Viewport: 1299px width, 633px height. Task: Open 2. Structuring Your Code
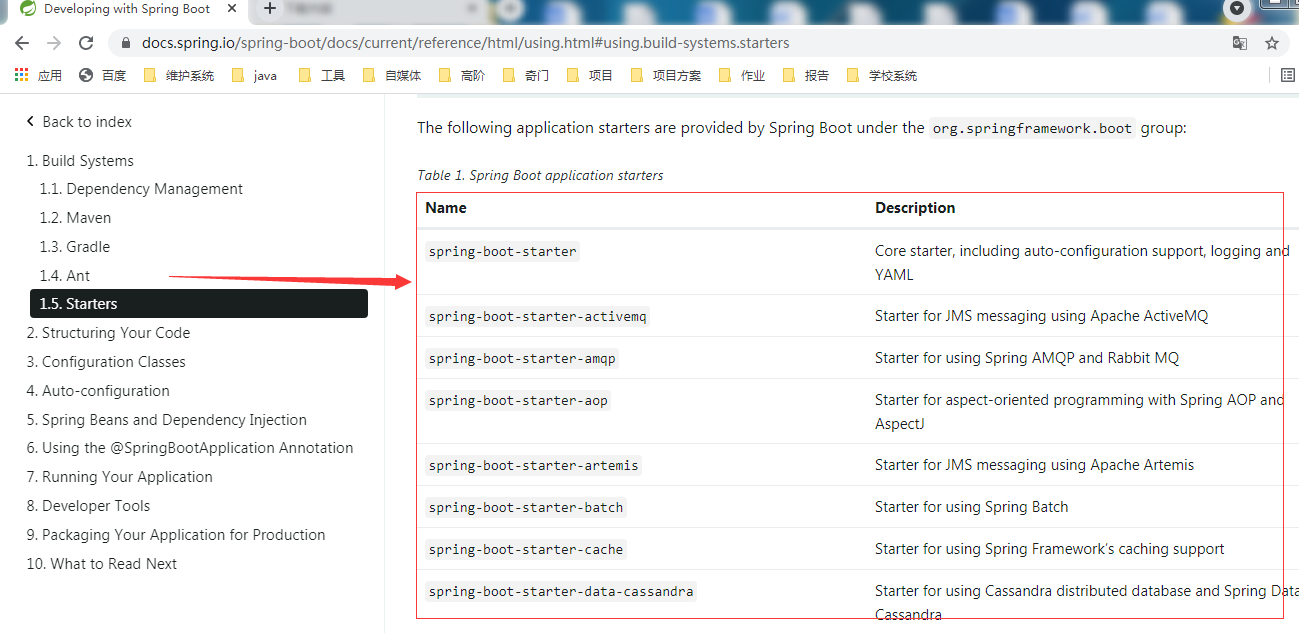tap(108, 333)
